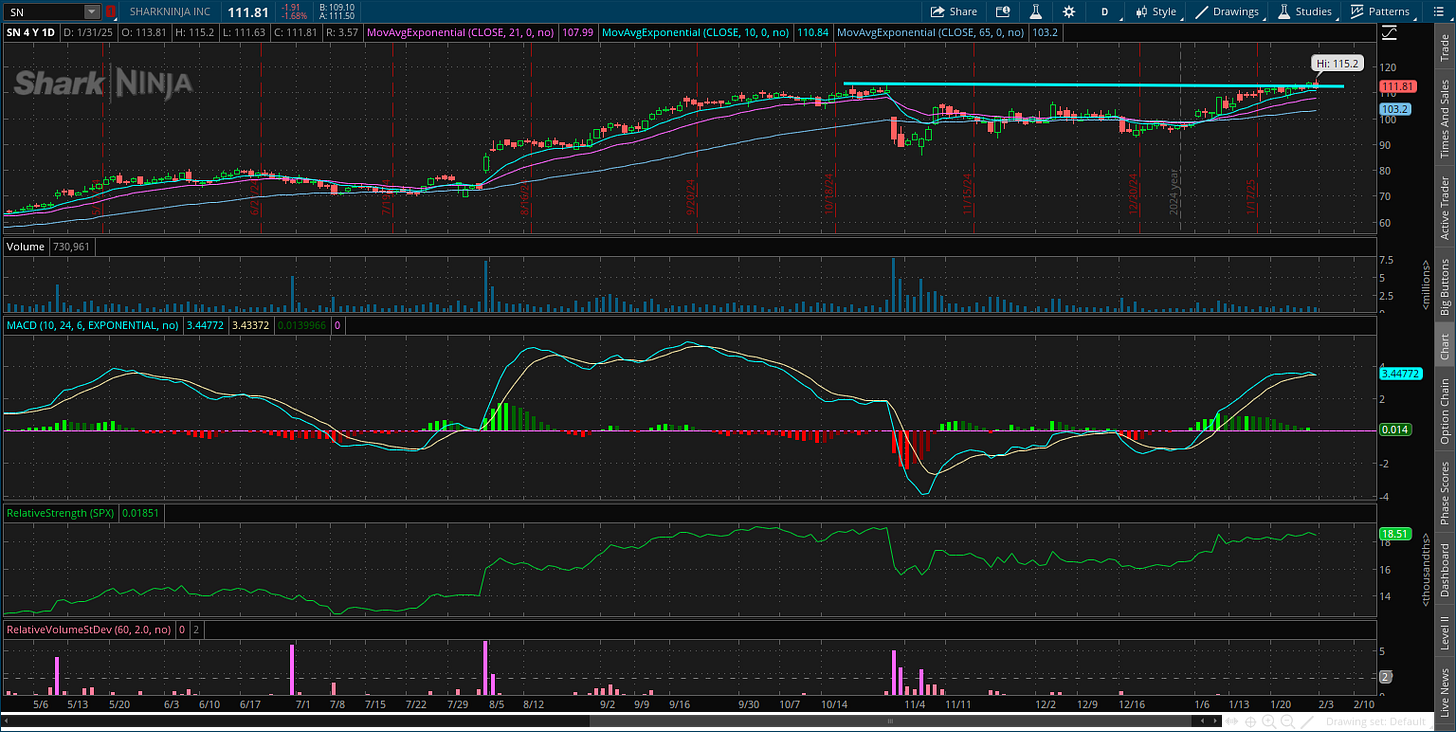Screen dimensions: 1456x732
Task: Click the RelativeStrength (SPX) study label
Action: (x=60, y=513)
